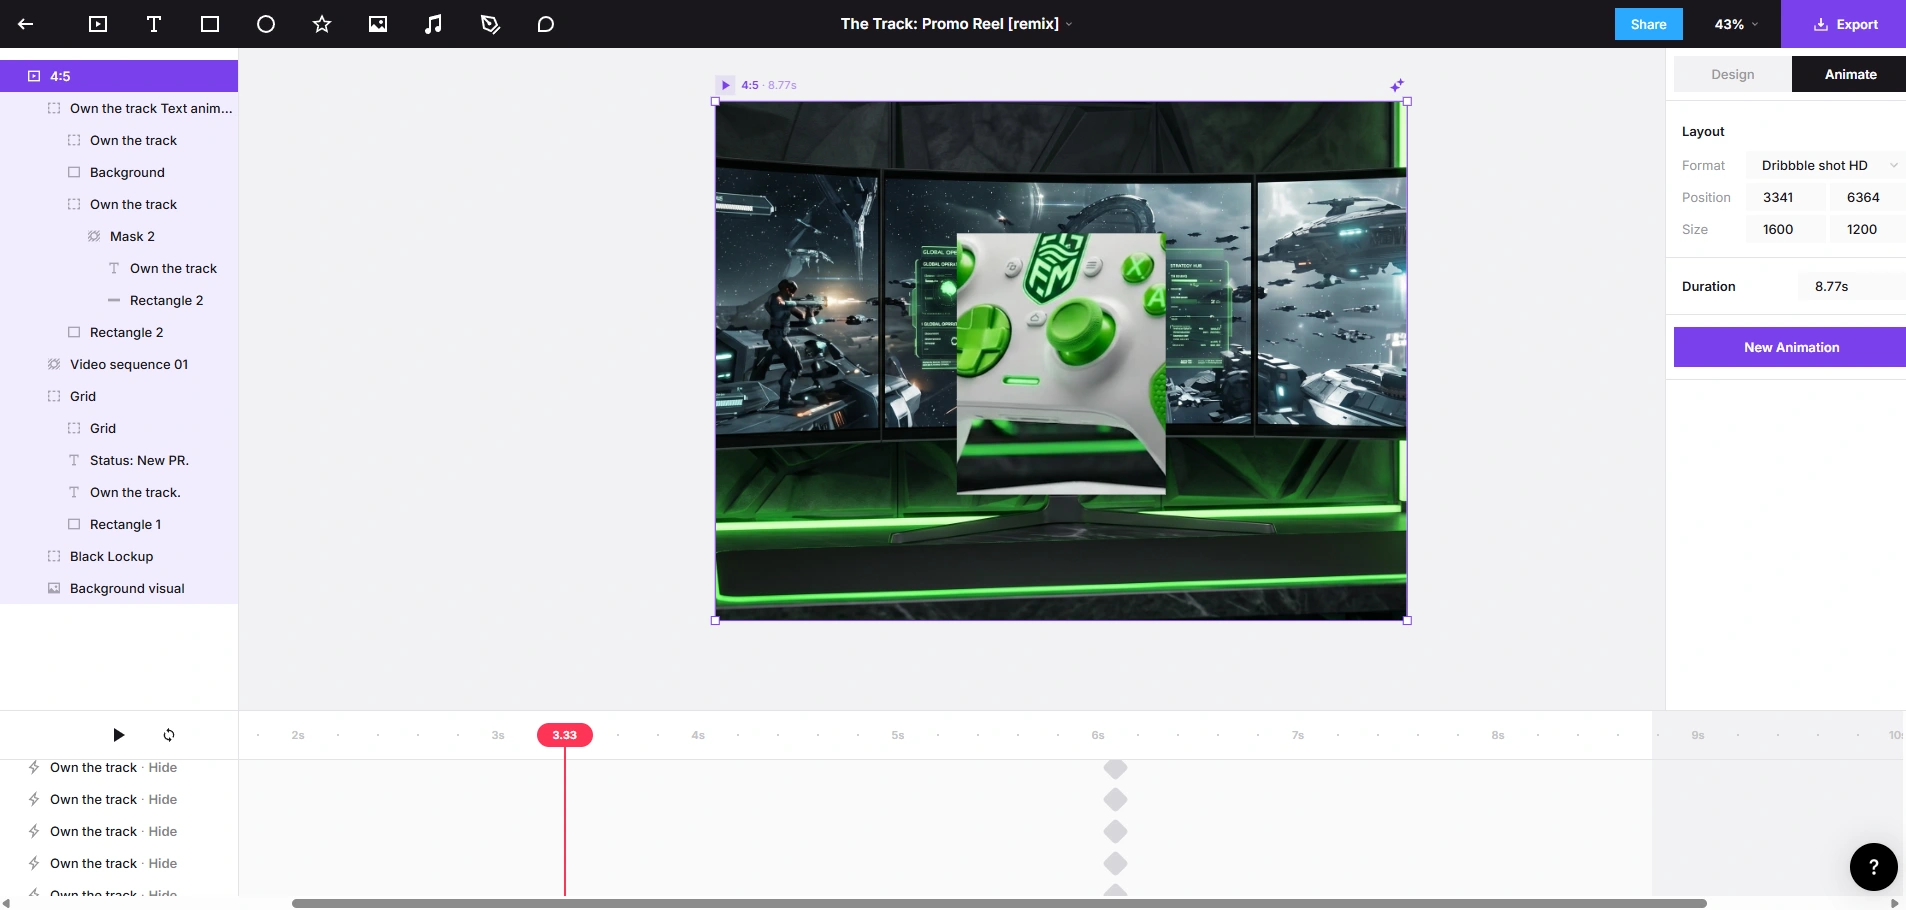Screen dimensions: 1906x910
Task: Open the Format dropdown showing Dribbble shot HD
Action: click(x=1826, y=165)
